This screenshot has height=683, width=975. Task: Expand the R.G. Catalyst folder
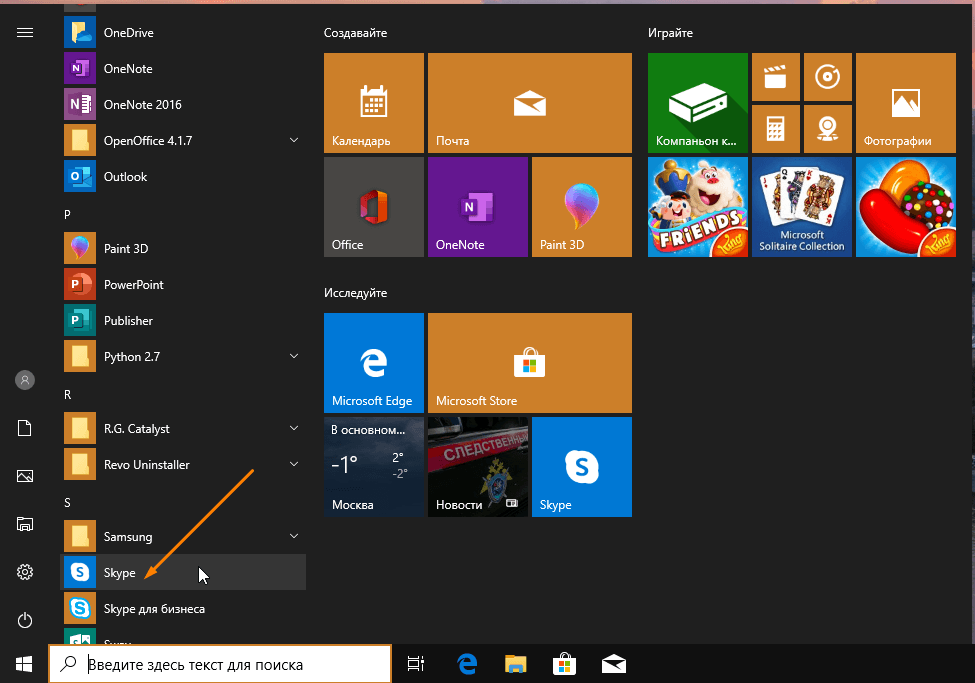[x=294, y=429]
